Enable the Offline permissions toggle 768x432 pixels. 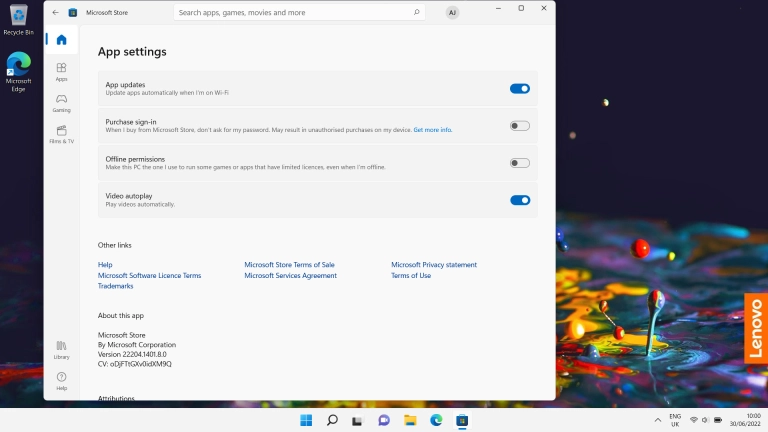click(x=520, y=163)
